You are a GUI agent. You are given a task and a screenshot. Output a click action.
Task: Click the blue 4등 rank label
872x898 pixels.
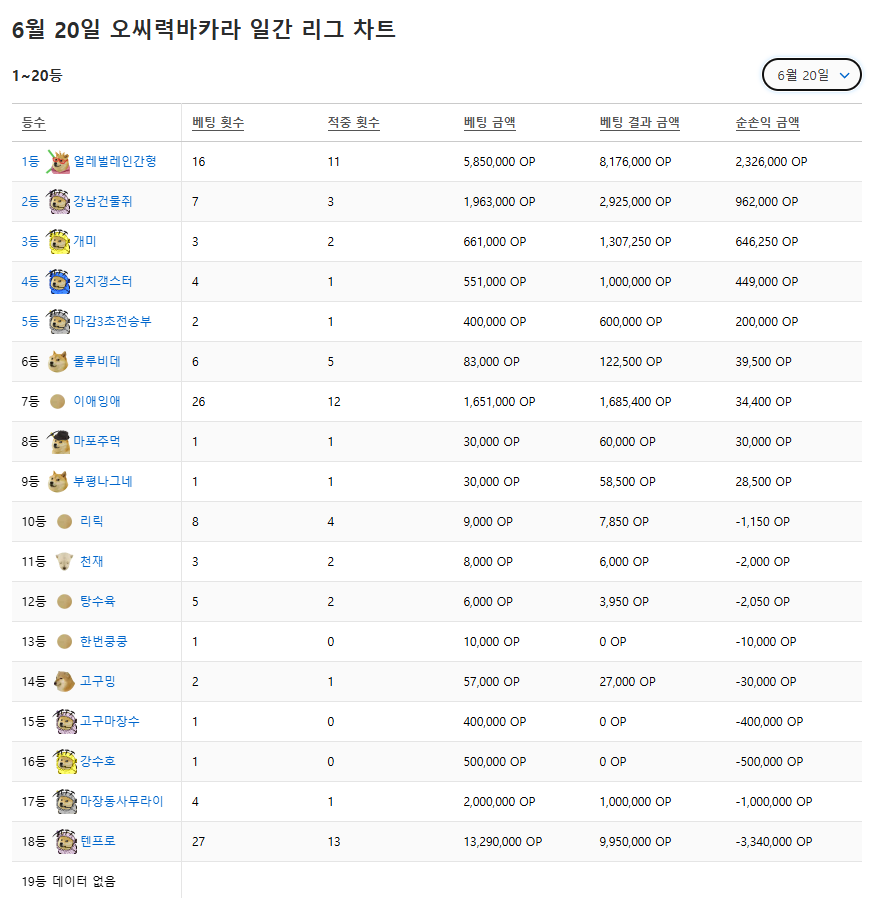pyautogui.click(x=30, y=281)
